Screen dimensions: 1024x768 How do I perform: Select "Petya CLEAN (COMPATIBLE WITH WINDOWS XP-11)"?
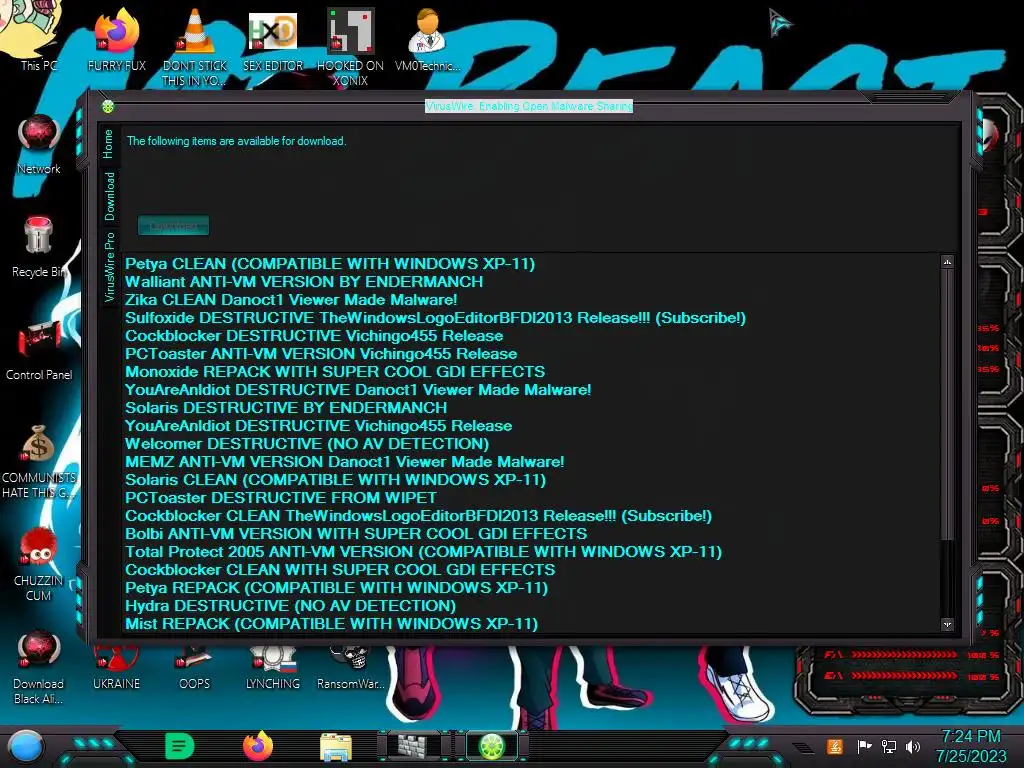pos(330,264)
